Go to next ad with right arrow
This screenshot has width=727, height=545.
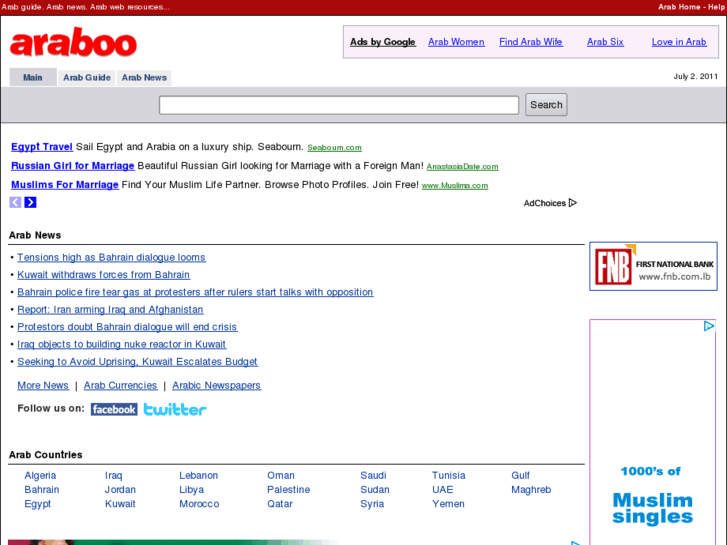[31, 202]
